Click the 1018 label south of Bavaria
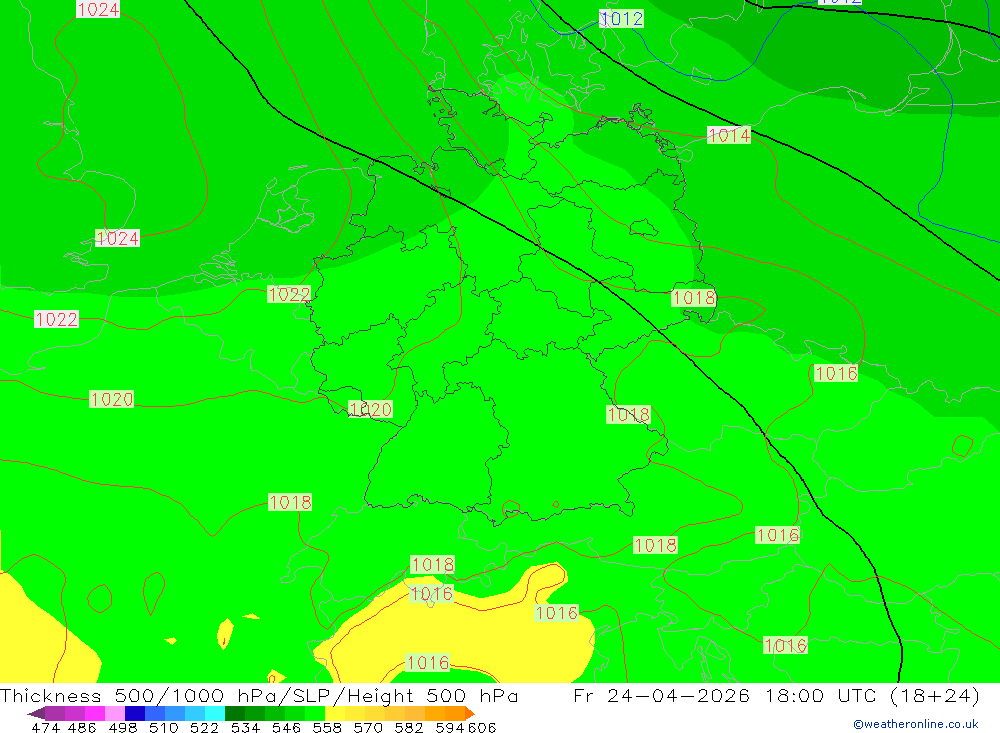This screenshot has height=733, width=1000. (656, 545)
